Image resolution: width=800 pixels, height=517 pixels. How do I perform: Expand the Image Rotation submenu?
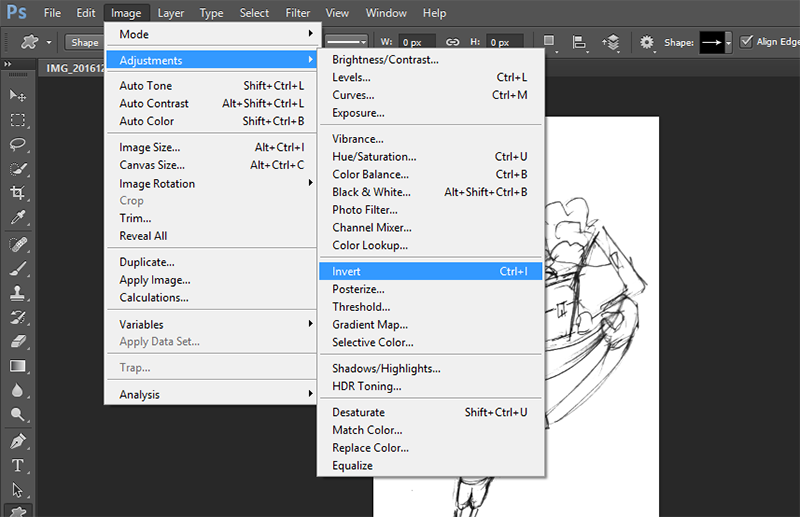214,183
